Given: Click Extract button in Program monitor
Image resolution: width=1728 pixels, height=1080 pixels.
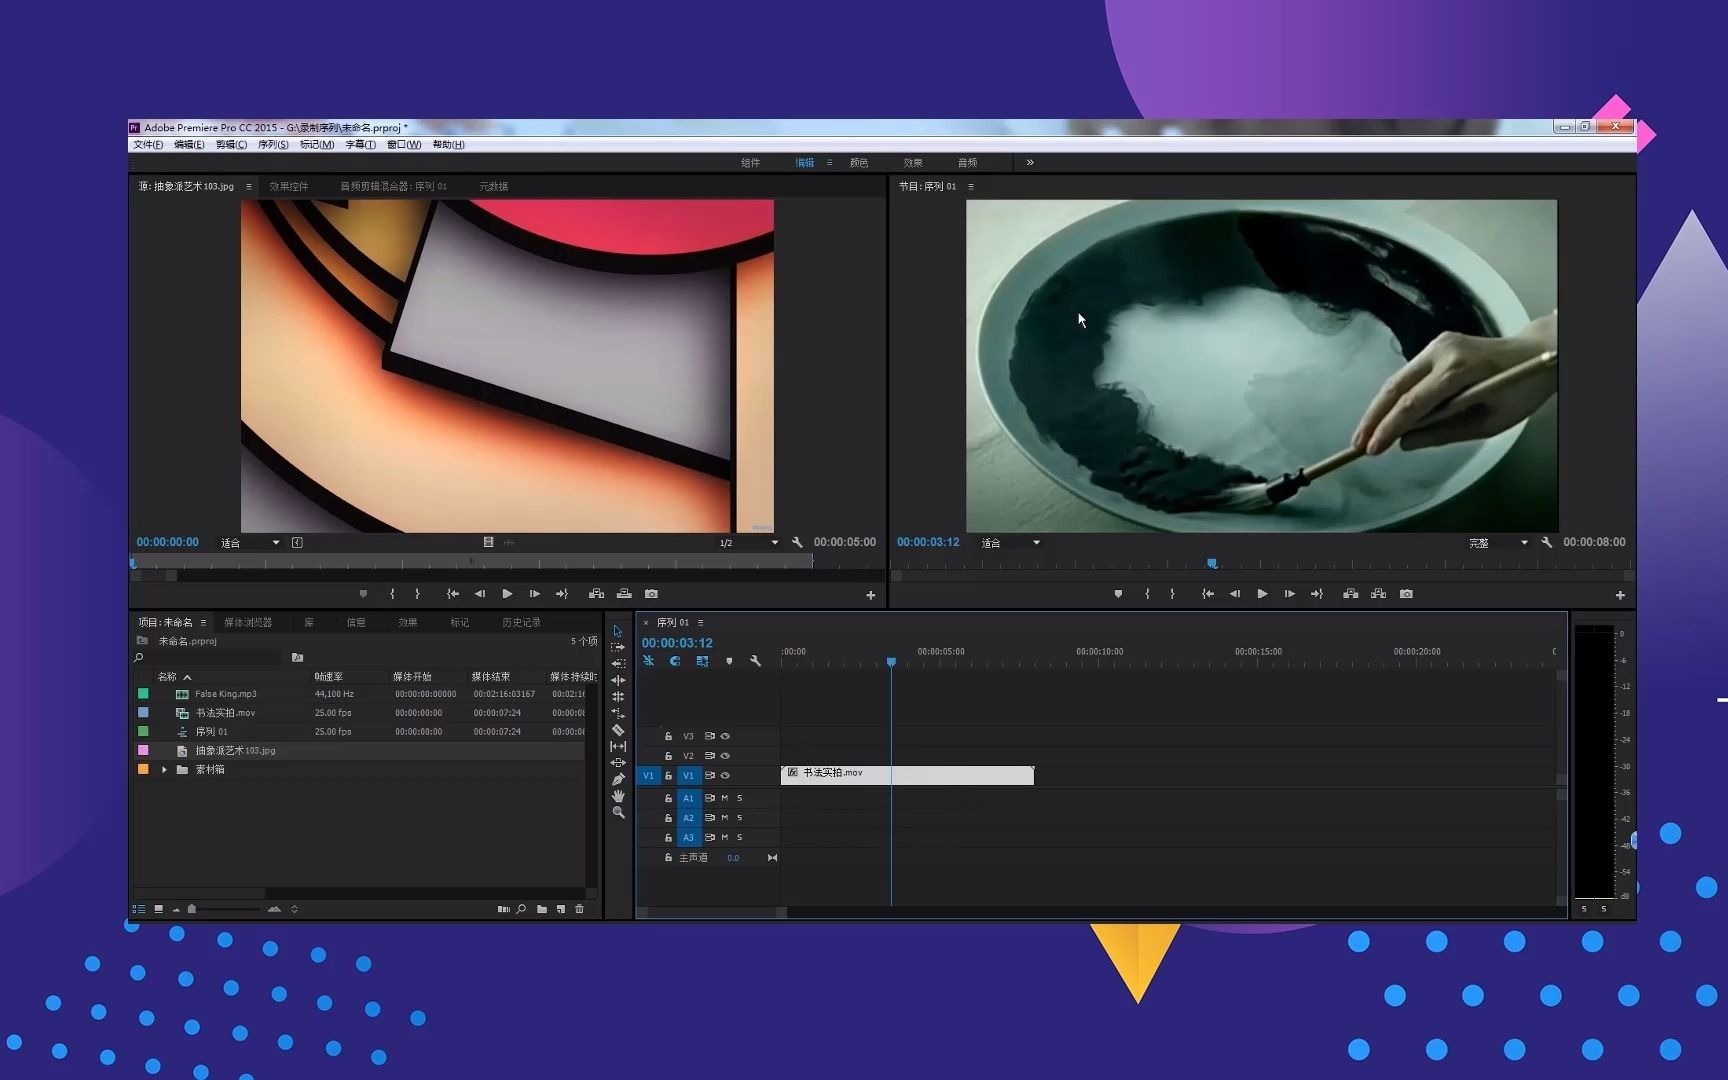Looking at the screenshot, I should coord(1378,594).
